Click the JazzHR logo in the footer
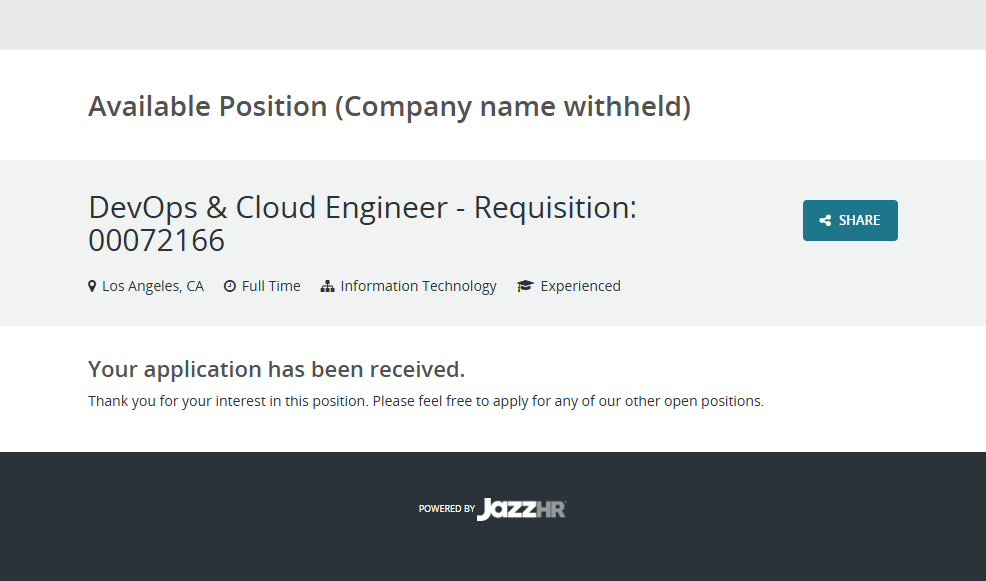Image resolution: width=986 pixels, height=581 pixels. [522, 509]
